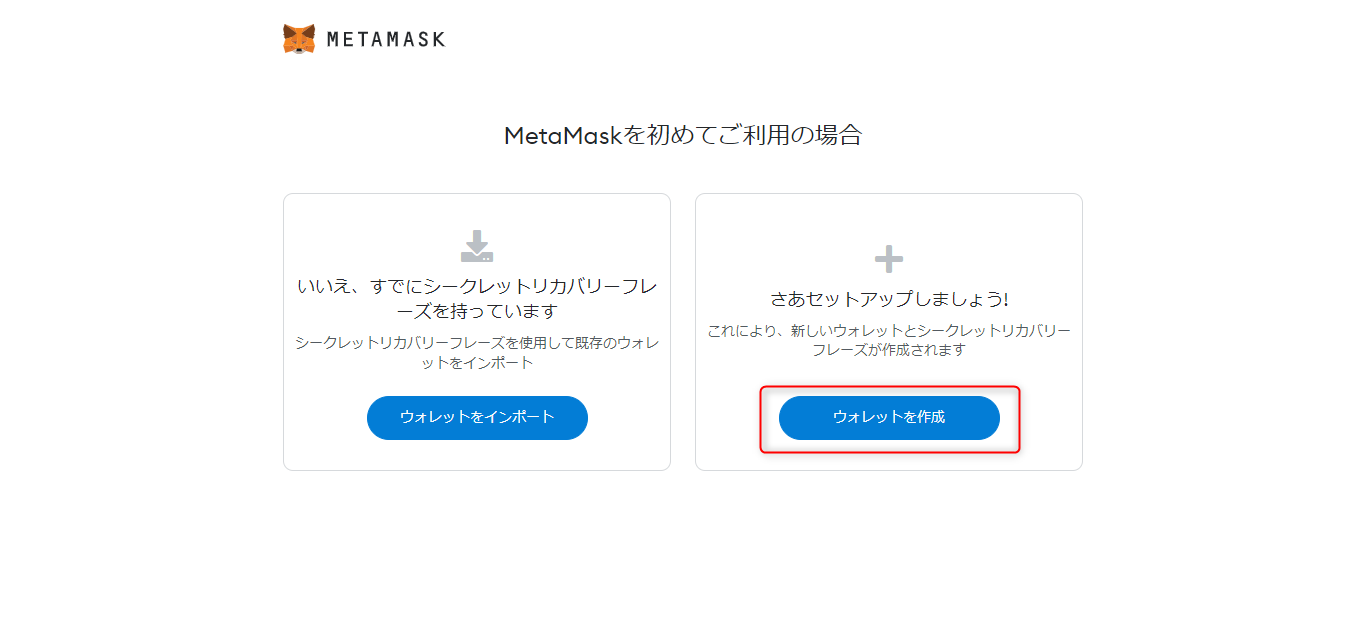Viewport: 1366px width, 625px height.
Task: Click the METAMASK wordmark text
Action: tap(385, 40)
